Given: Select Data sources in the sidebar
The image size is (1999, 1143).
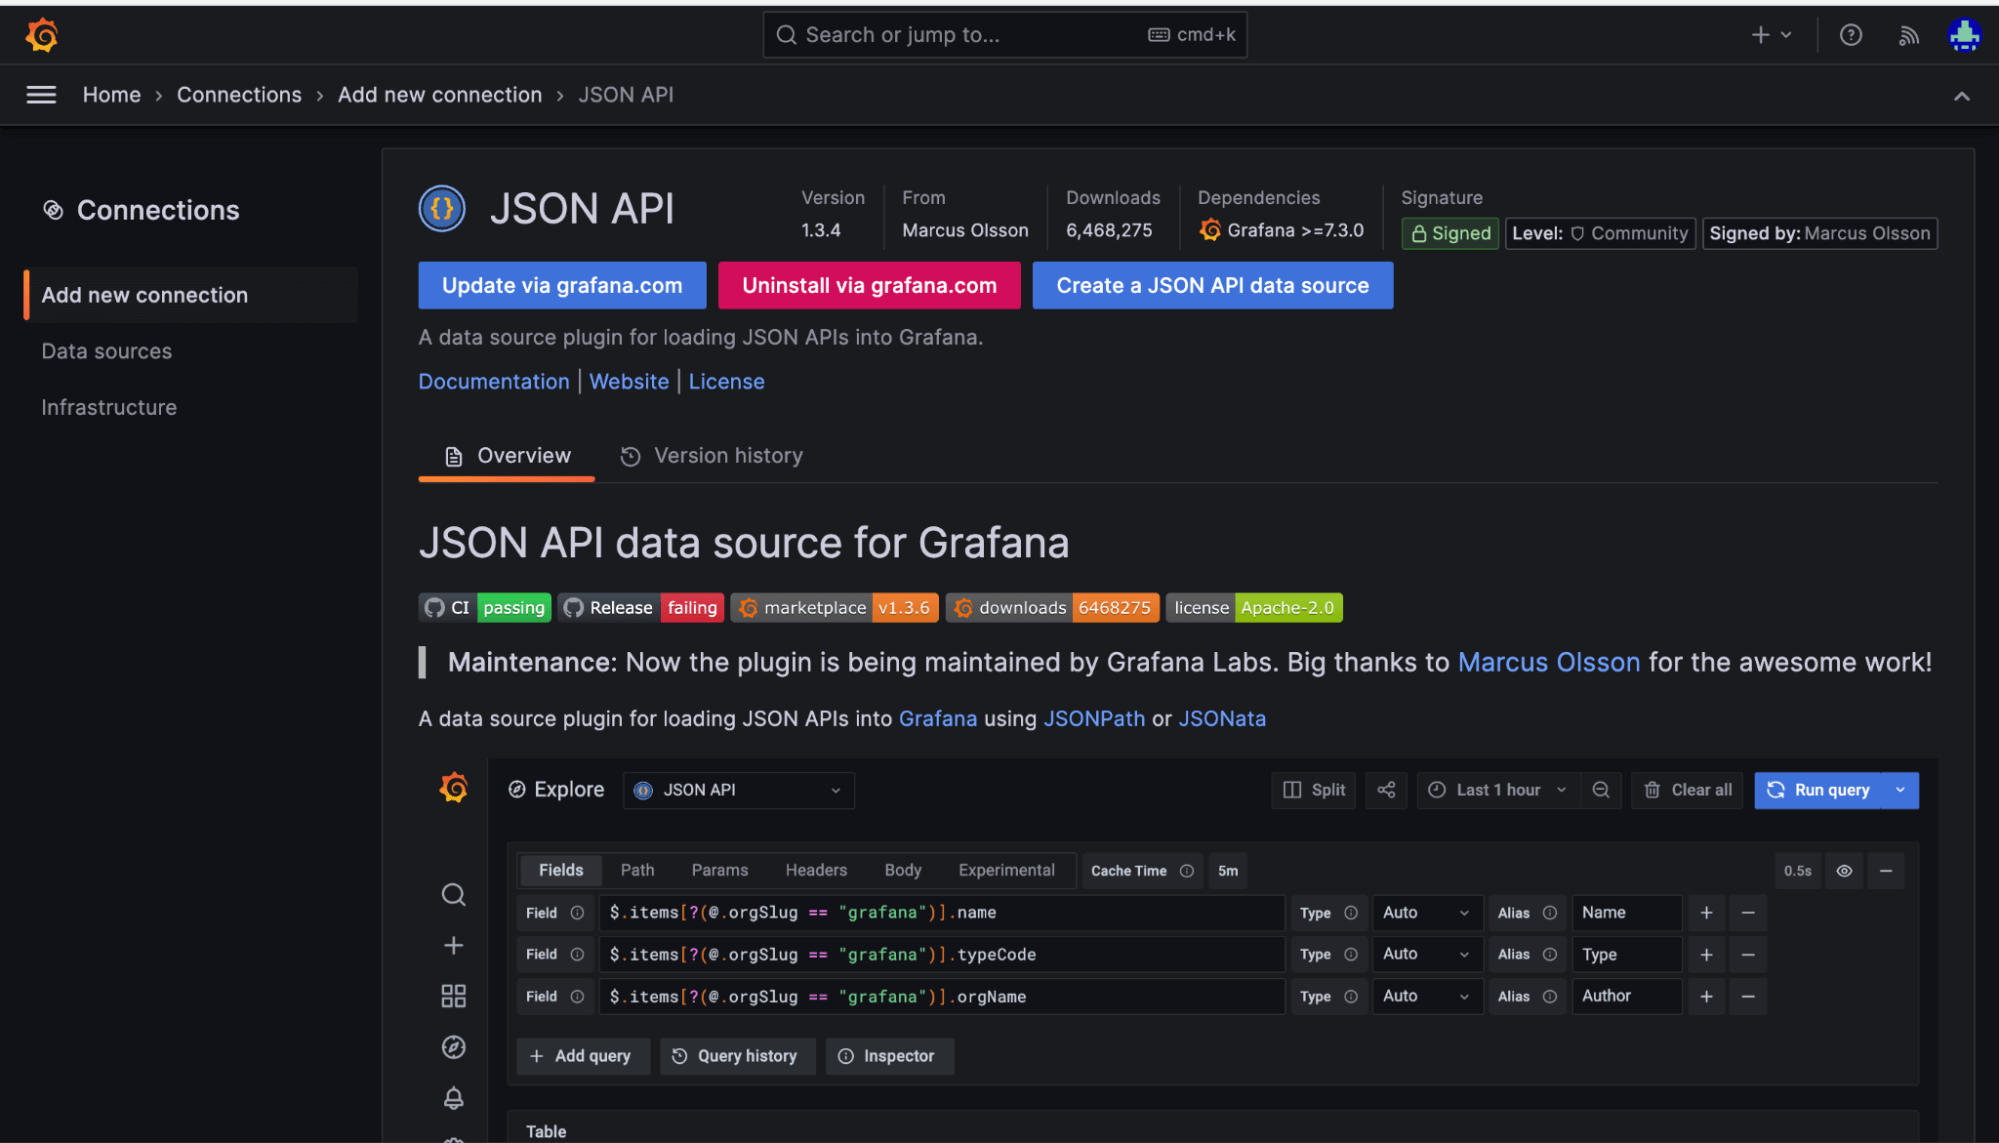Looking at the screenshot, I should click(x=107, y=351).
